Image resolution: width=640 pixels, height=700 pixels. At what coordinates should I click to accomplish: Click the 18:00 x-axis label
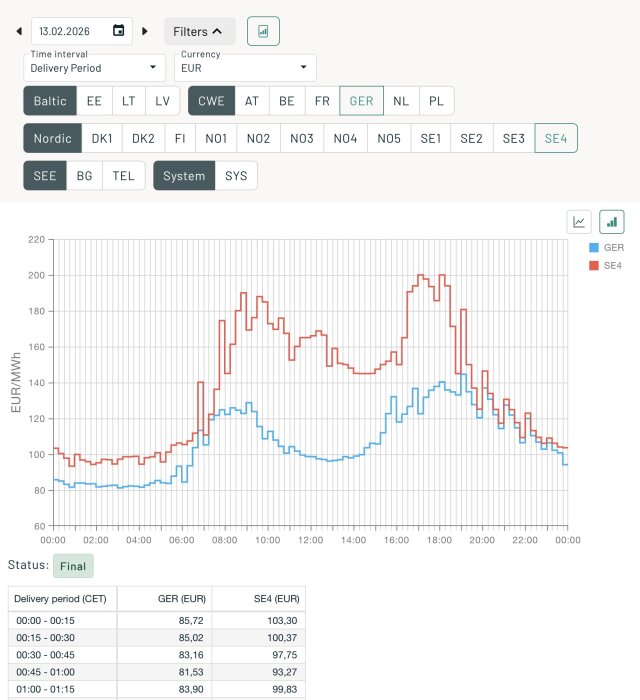439,540
